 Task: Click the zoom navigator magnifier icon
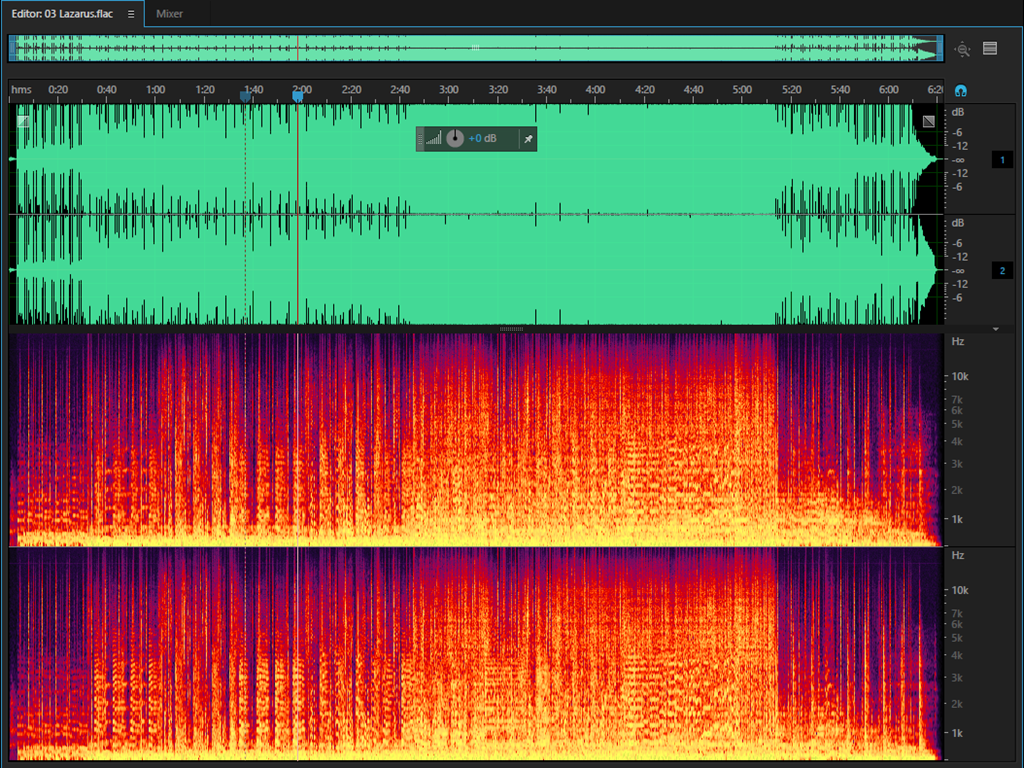click(962, 49)
